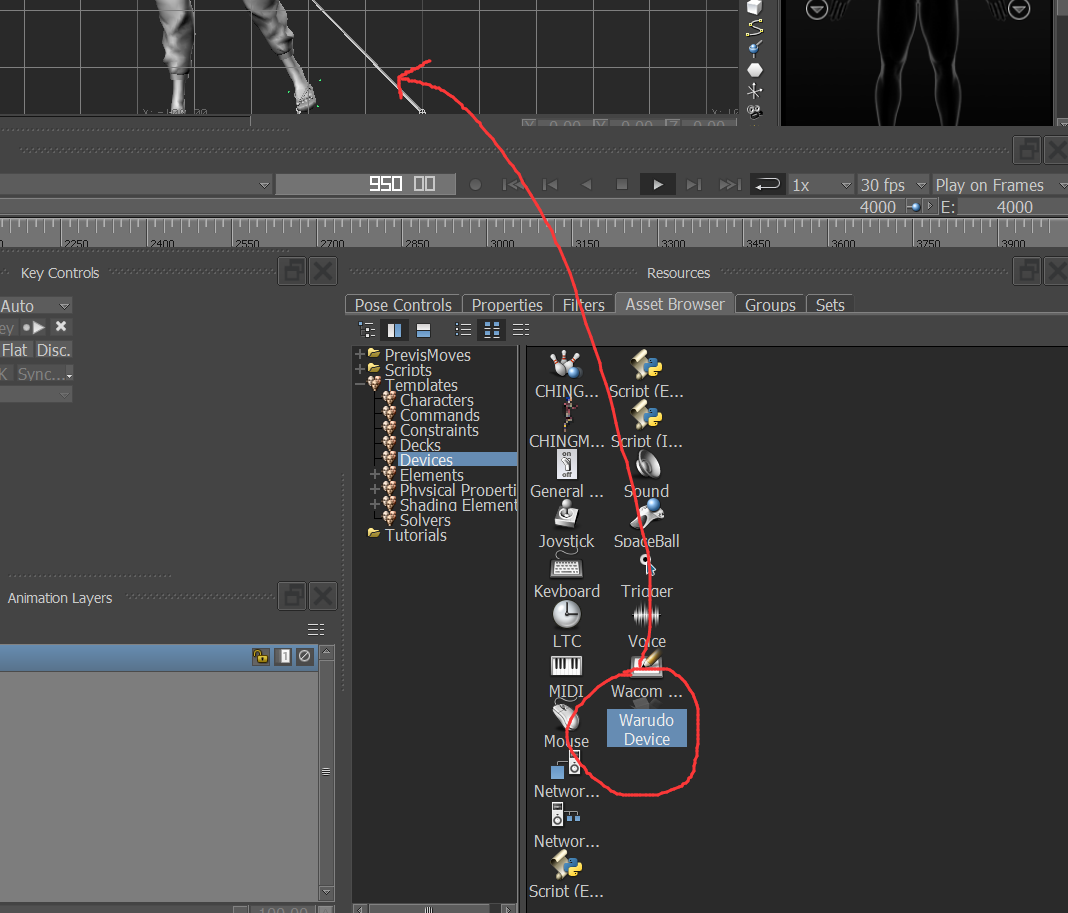Image resolution: width=1068 pixels, height=913 pixels.
Task: Select the Joystick device icon
Action: coord(566,516)
